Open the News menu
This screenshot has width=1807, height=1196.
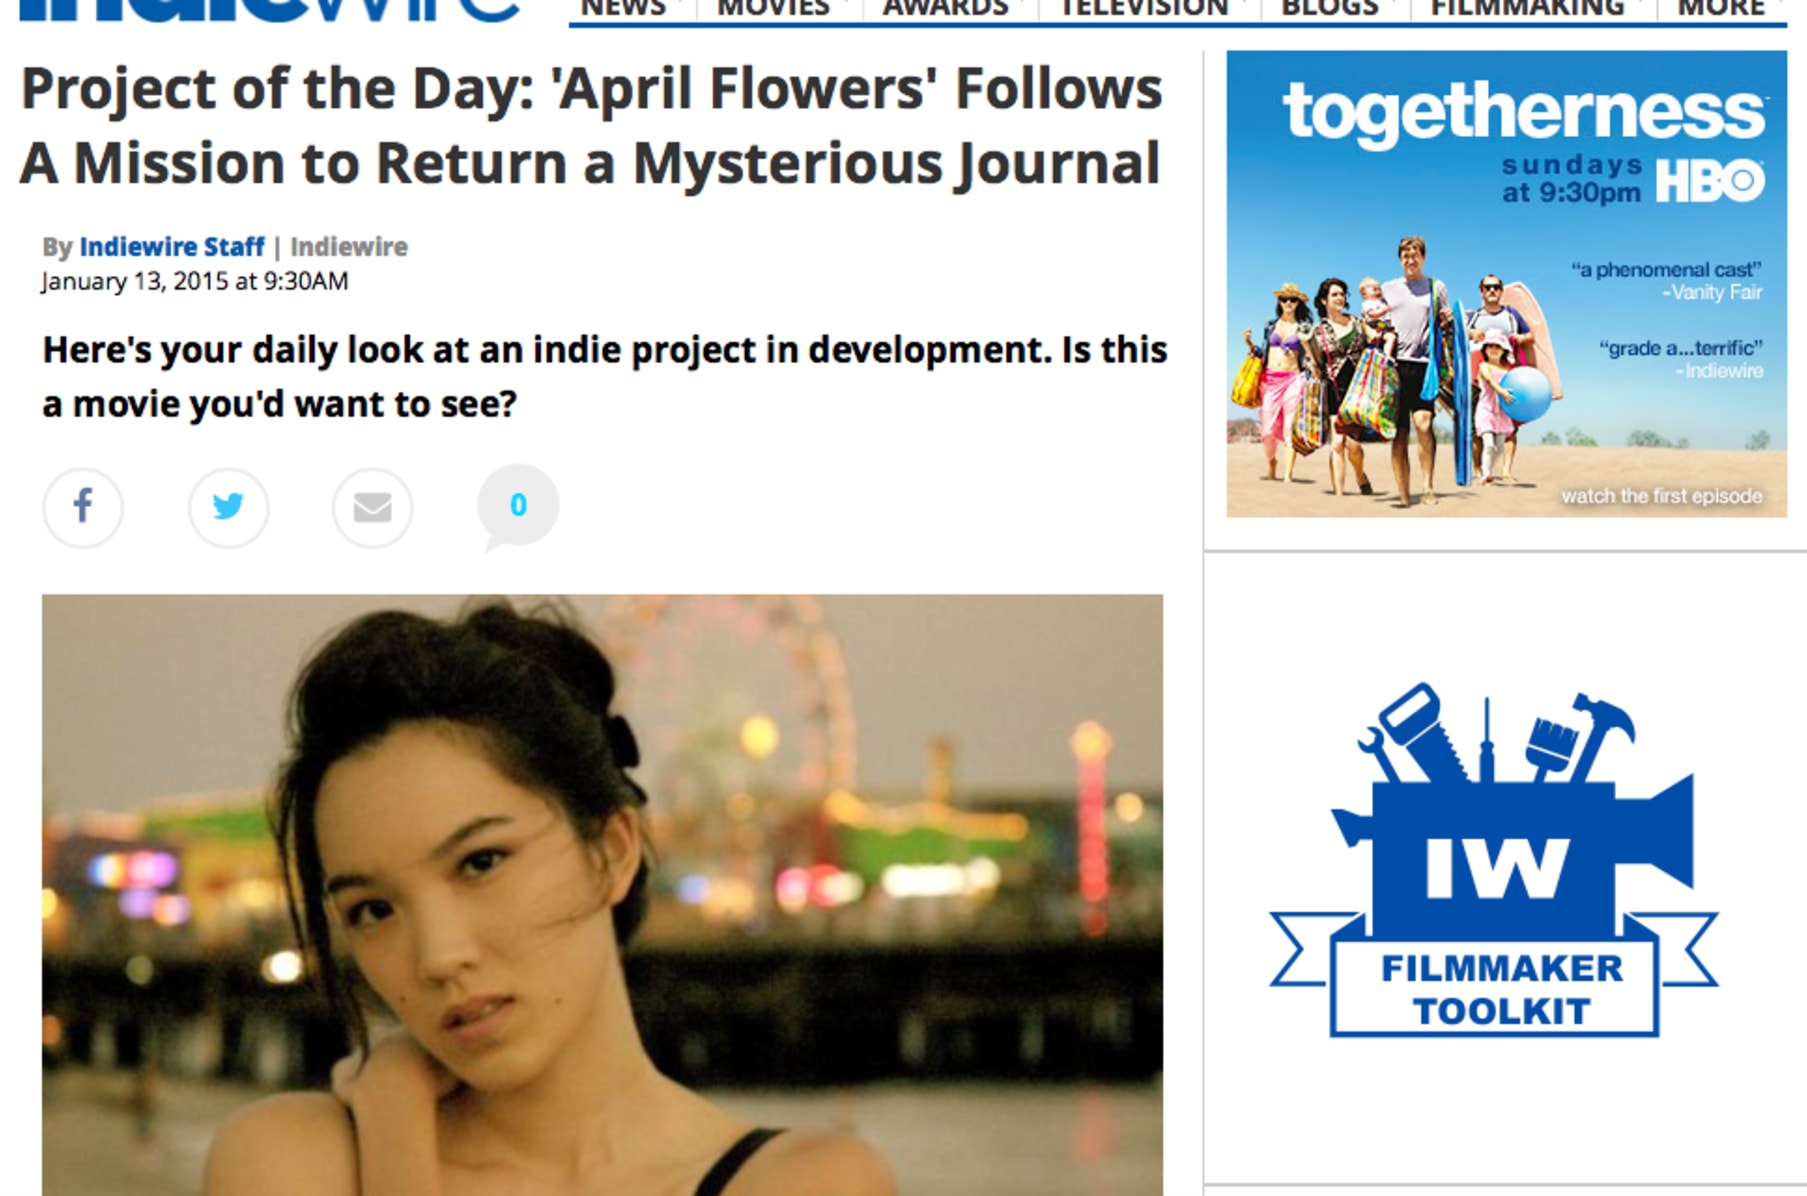pos(624,9)
